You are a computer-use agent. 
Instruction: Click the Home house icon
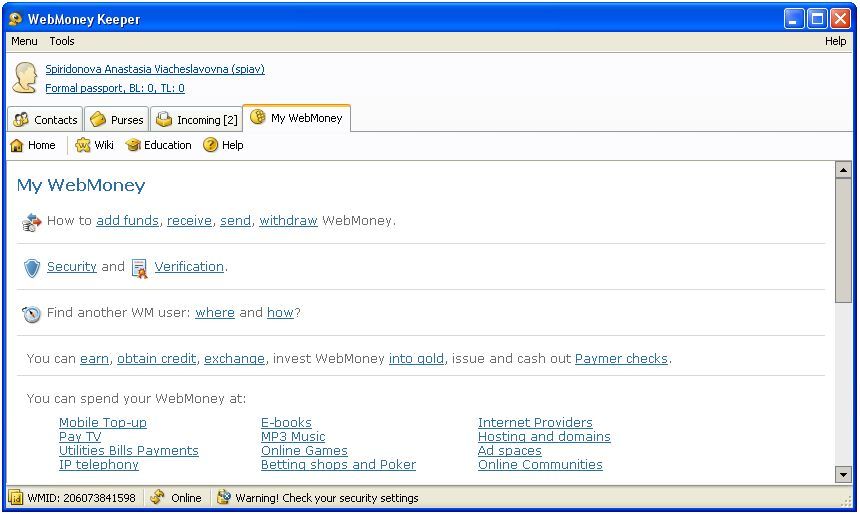(17, 145)
